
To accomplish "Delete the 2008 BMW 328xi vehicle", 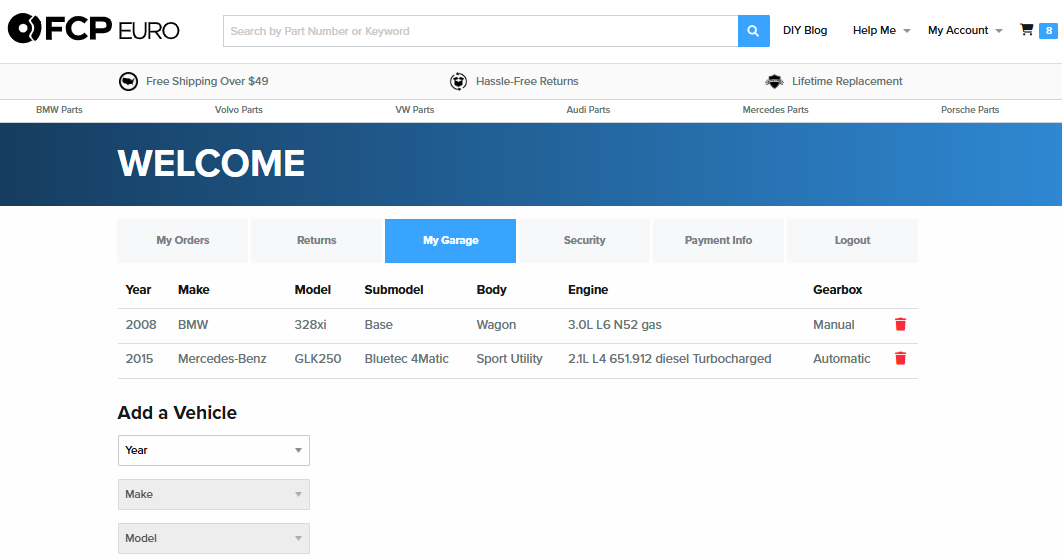I will (900, 325).
